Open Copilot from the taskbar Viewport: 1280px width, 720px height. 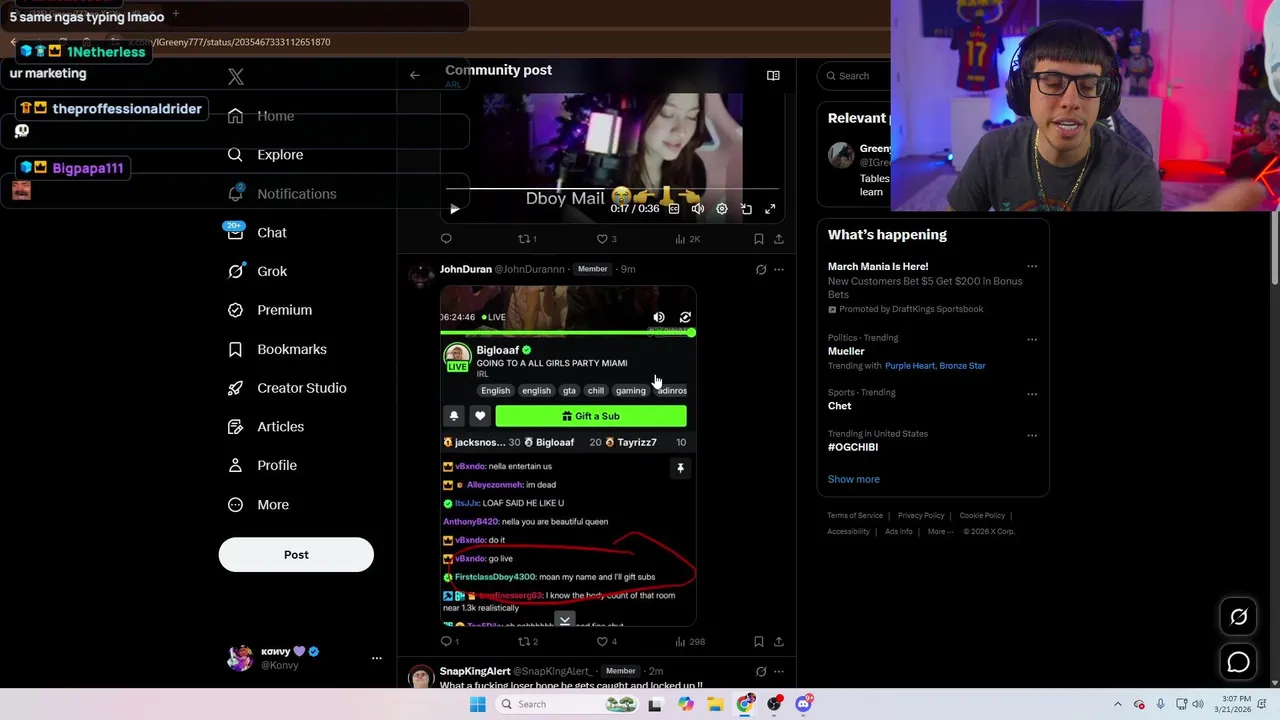coord(685,704)
